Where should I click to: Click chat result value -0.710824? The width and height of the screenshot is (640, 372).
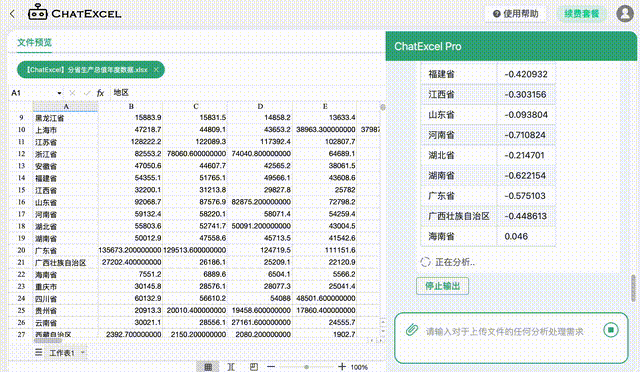click(x=526, y=135)
